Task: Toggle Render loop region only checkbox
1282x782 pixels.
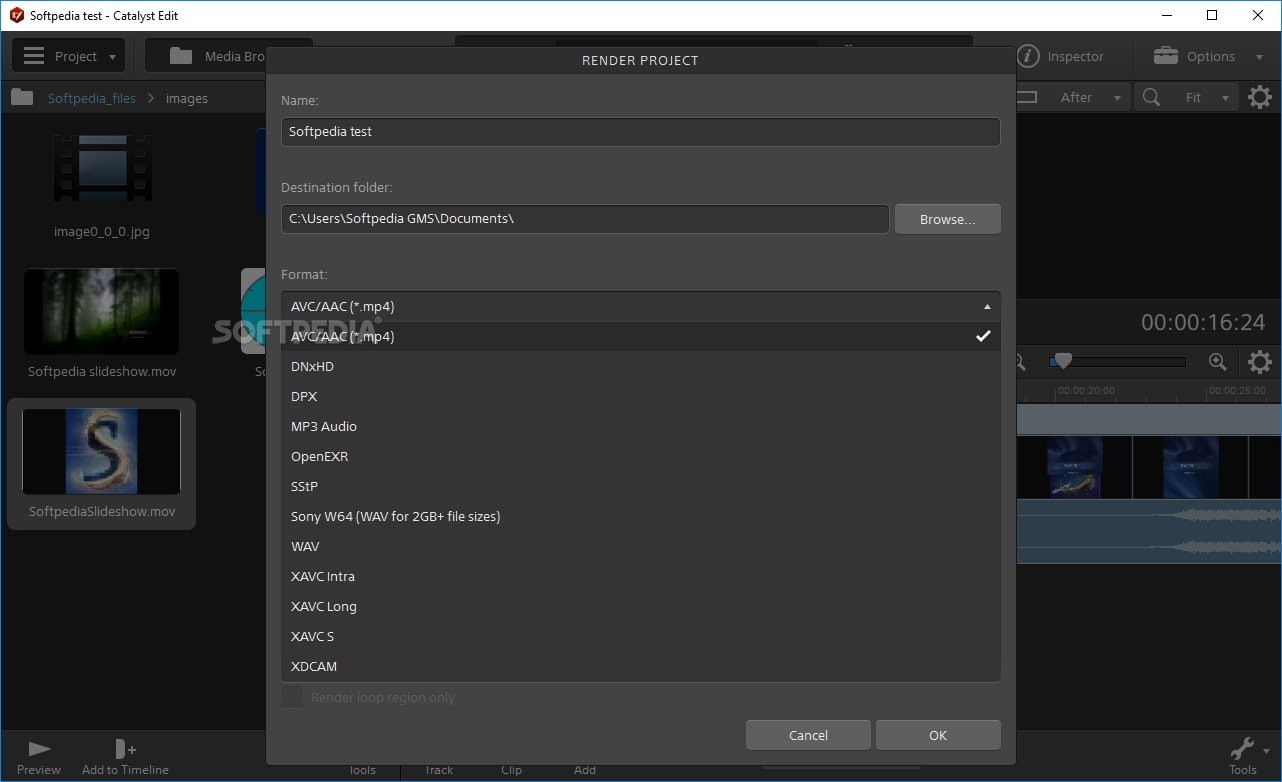Action: (292, 697)
